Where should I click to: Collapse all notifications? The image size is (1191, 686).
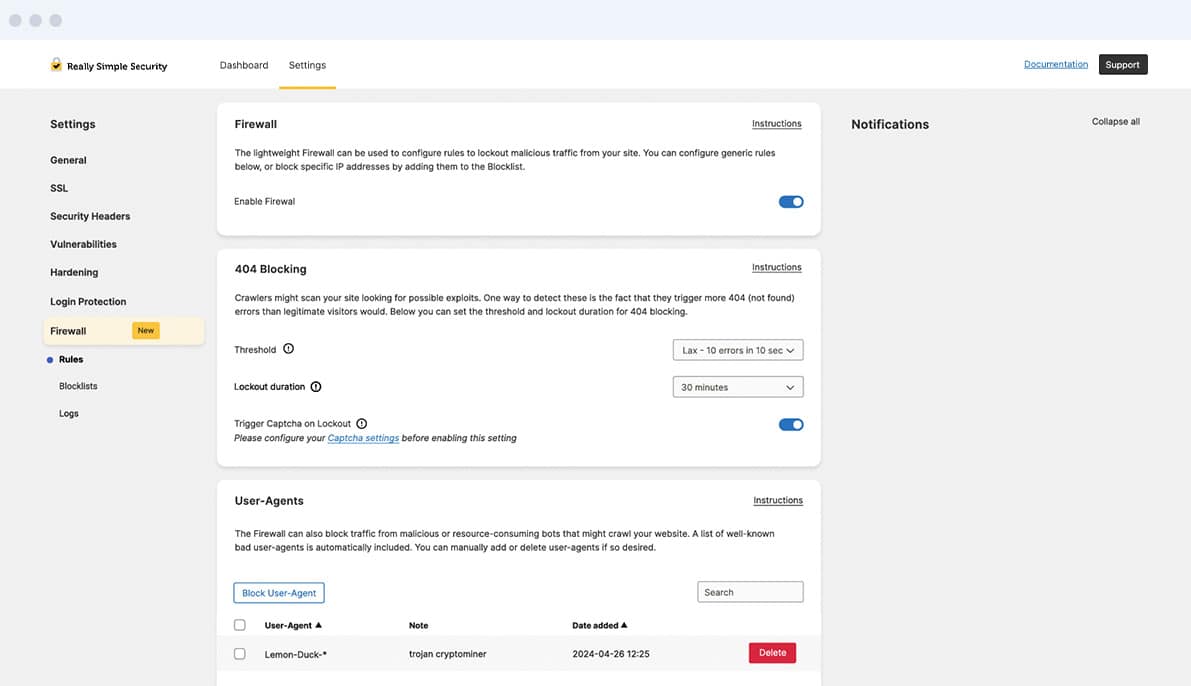point(1115,122)
